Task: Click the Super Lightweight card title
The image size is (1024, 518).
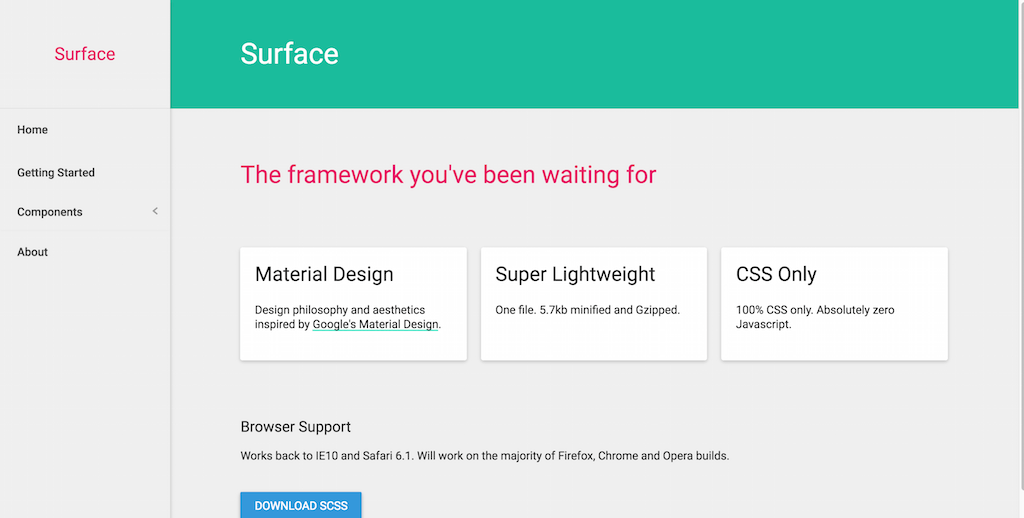Action: [575, 274]
